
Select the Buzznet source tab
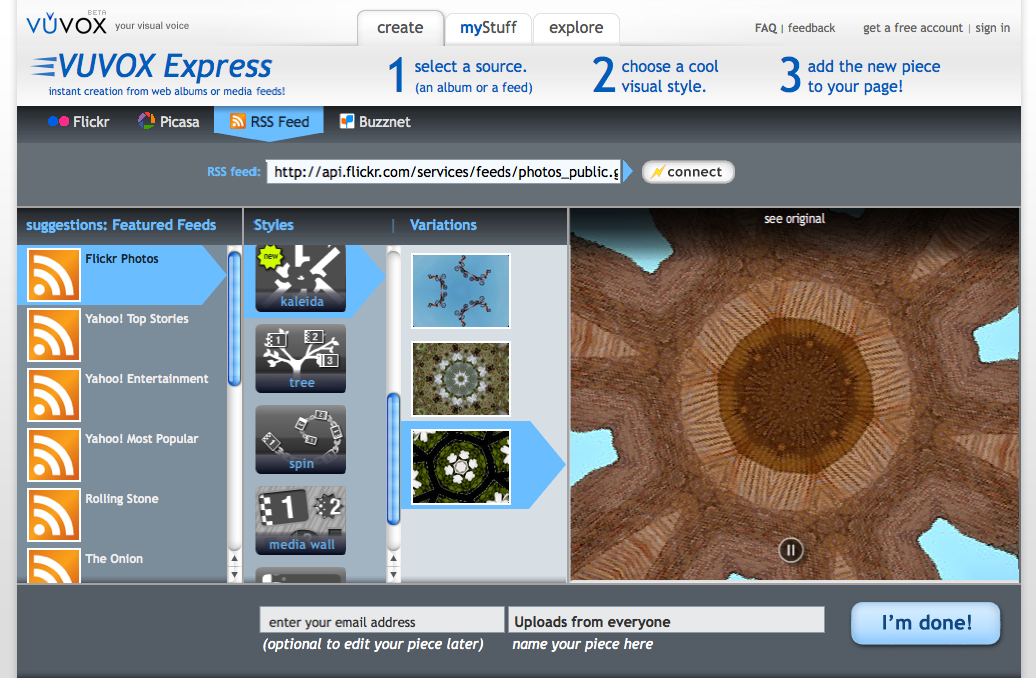point(375,122)
